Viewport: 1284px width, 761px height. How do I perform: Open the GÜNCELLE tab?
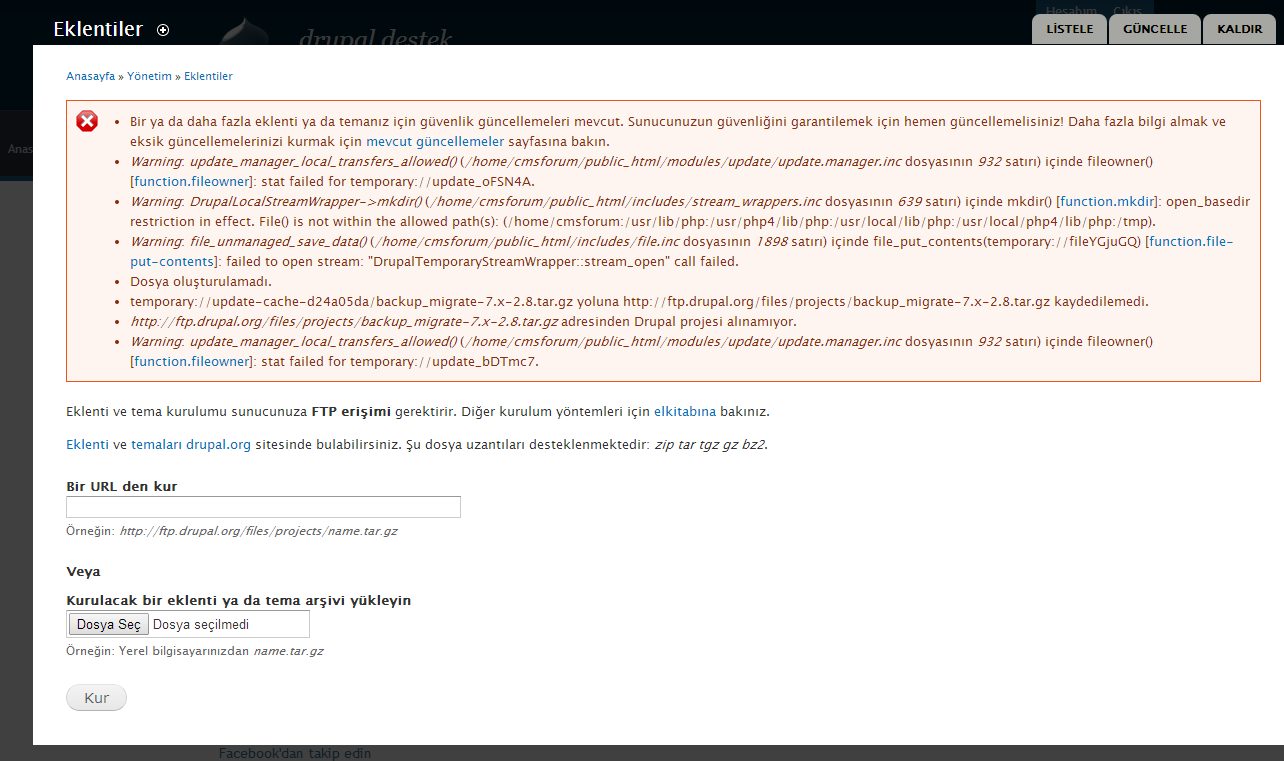click(1155, 29)
